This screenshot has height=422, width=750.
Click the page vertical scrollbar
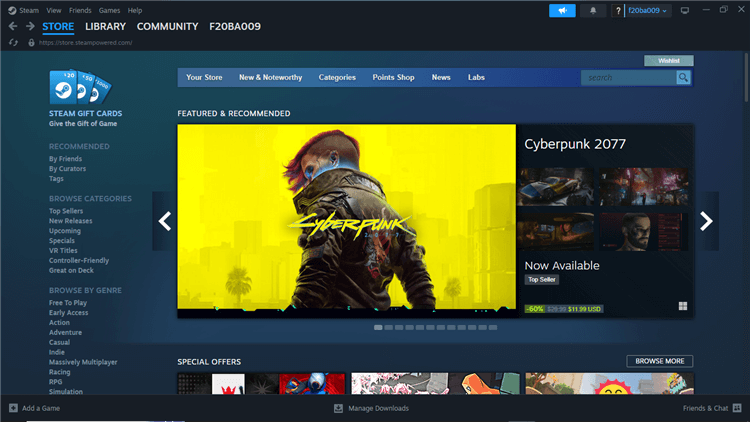pos(747,77)
